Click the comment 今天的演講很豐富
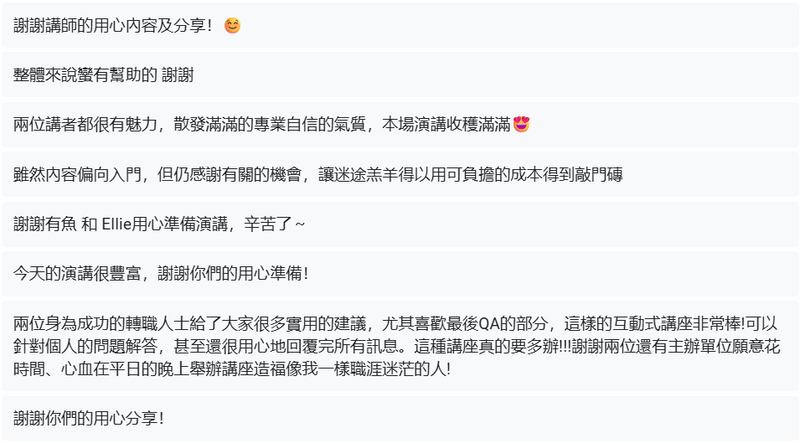 tap(160, 272)
